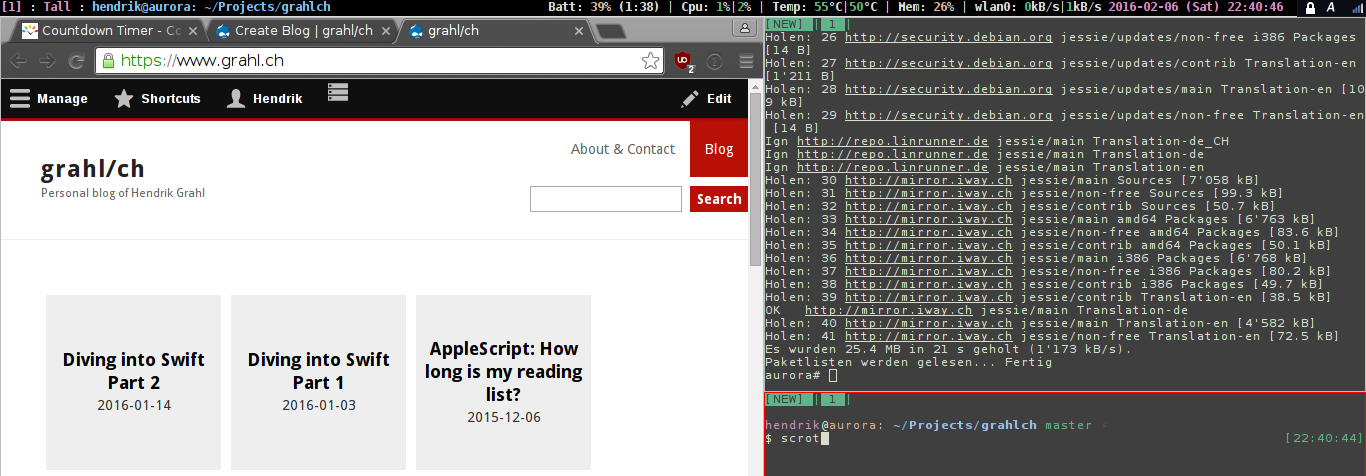Open the repo.linrunner.de Translation-de_CH link
This screenshot has height=476, width=1366.
pyautogui.click(x=892, y=141)
